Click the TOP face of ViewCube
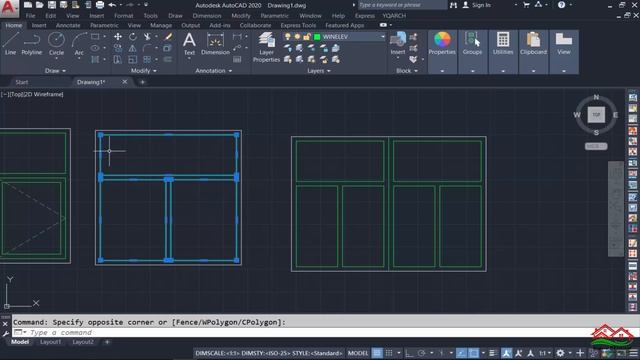Viewport: 640px width, 360px height. tap(596, 115)
